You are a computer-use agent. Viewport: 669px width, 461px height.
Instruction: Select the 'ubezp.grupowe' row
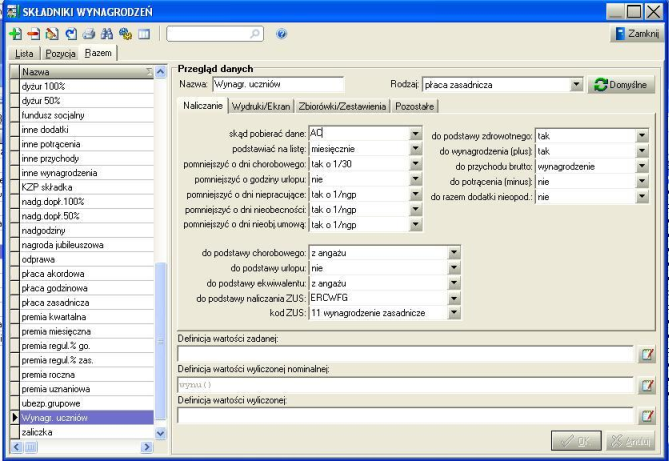pyautogui.click(x=87, y=403)
